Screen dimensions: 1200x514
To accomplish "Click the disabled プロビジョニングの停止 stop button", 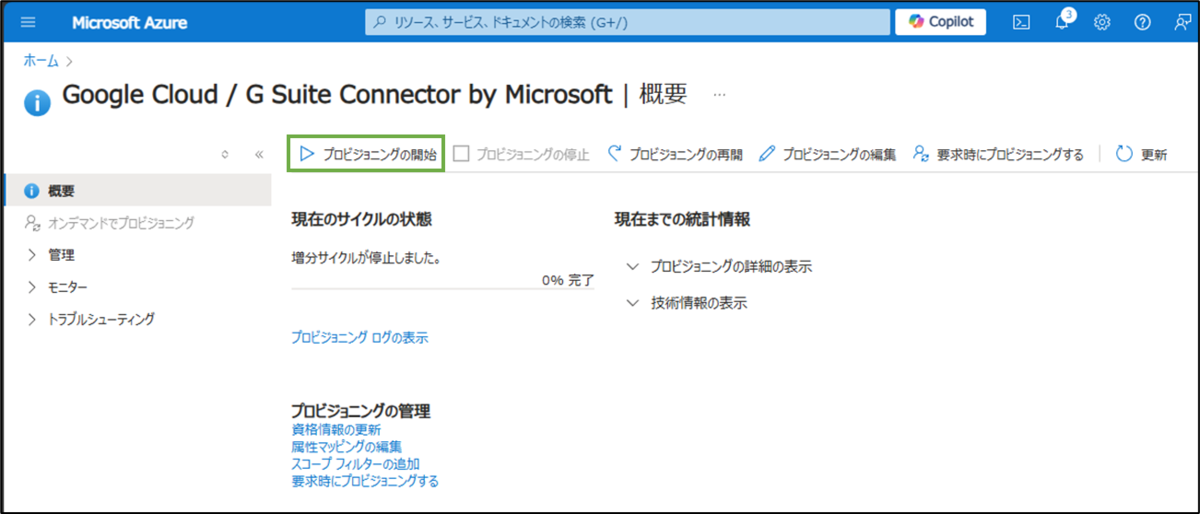I will [x=521, y=154].
